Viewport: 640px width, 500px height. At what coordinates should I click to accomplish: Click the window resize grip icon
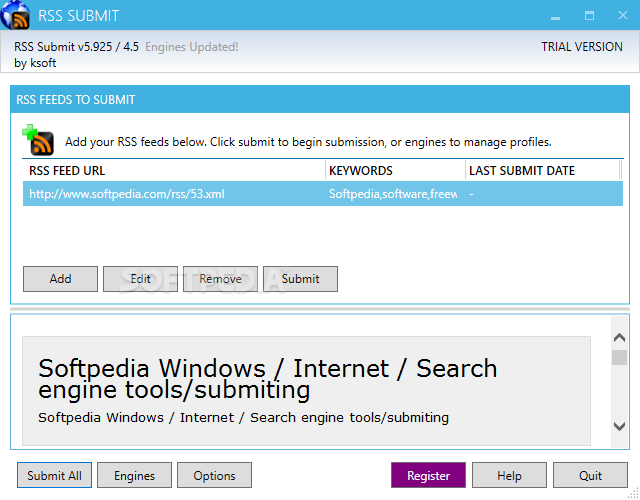(633, 493)
